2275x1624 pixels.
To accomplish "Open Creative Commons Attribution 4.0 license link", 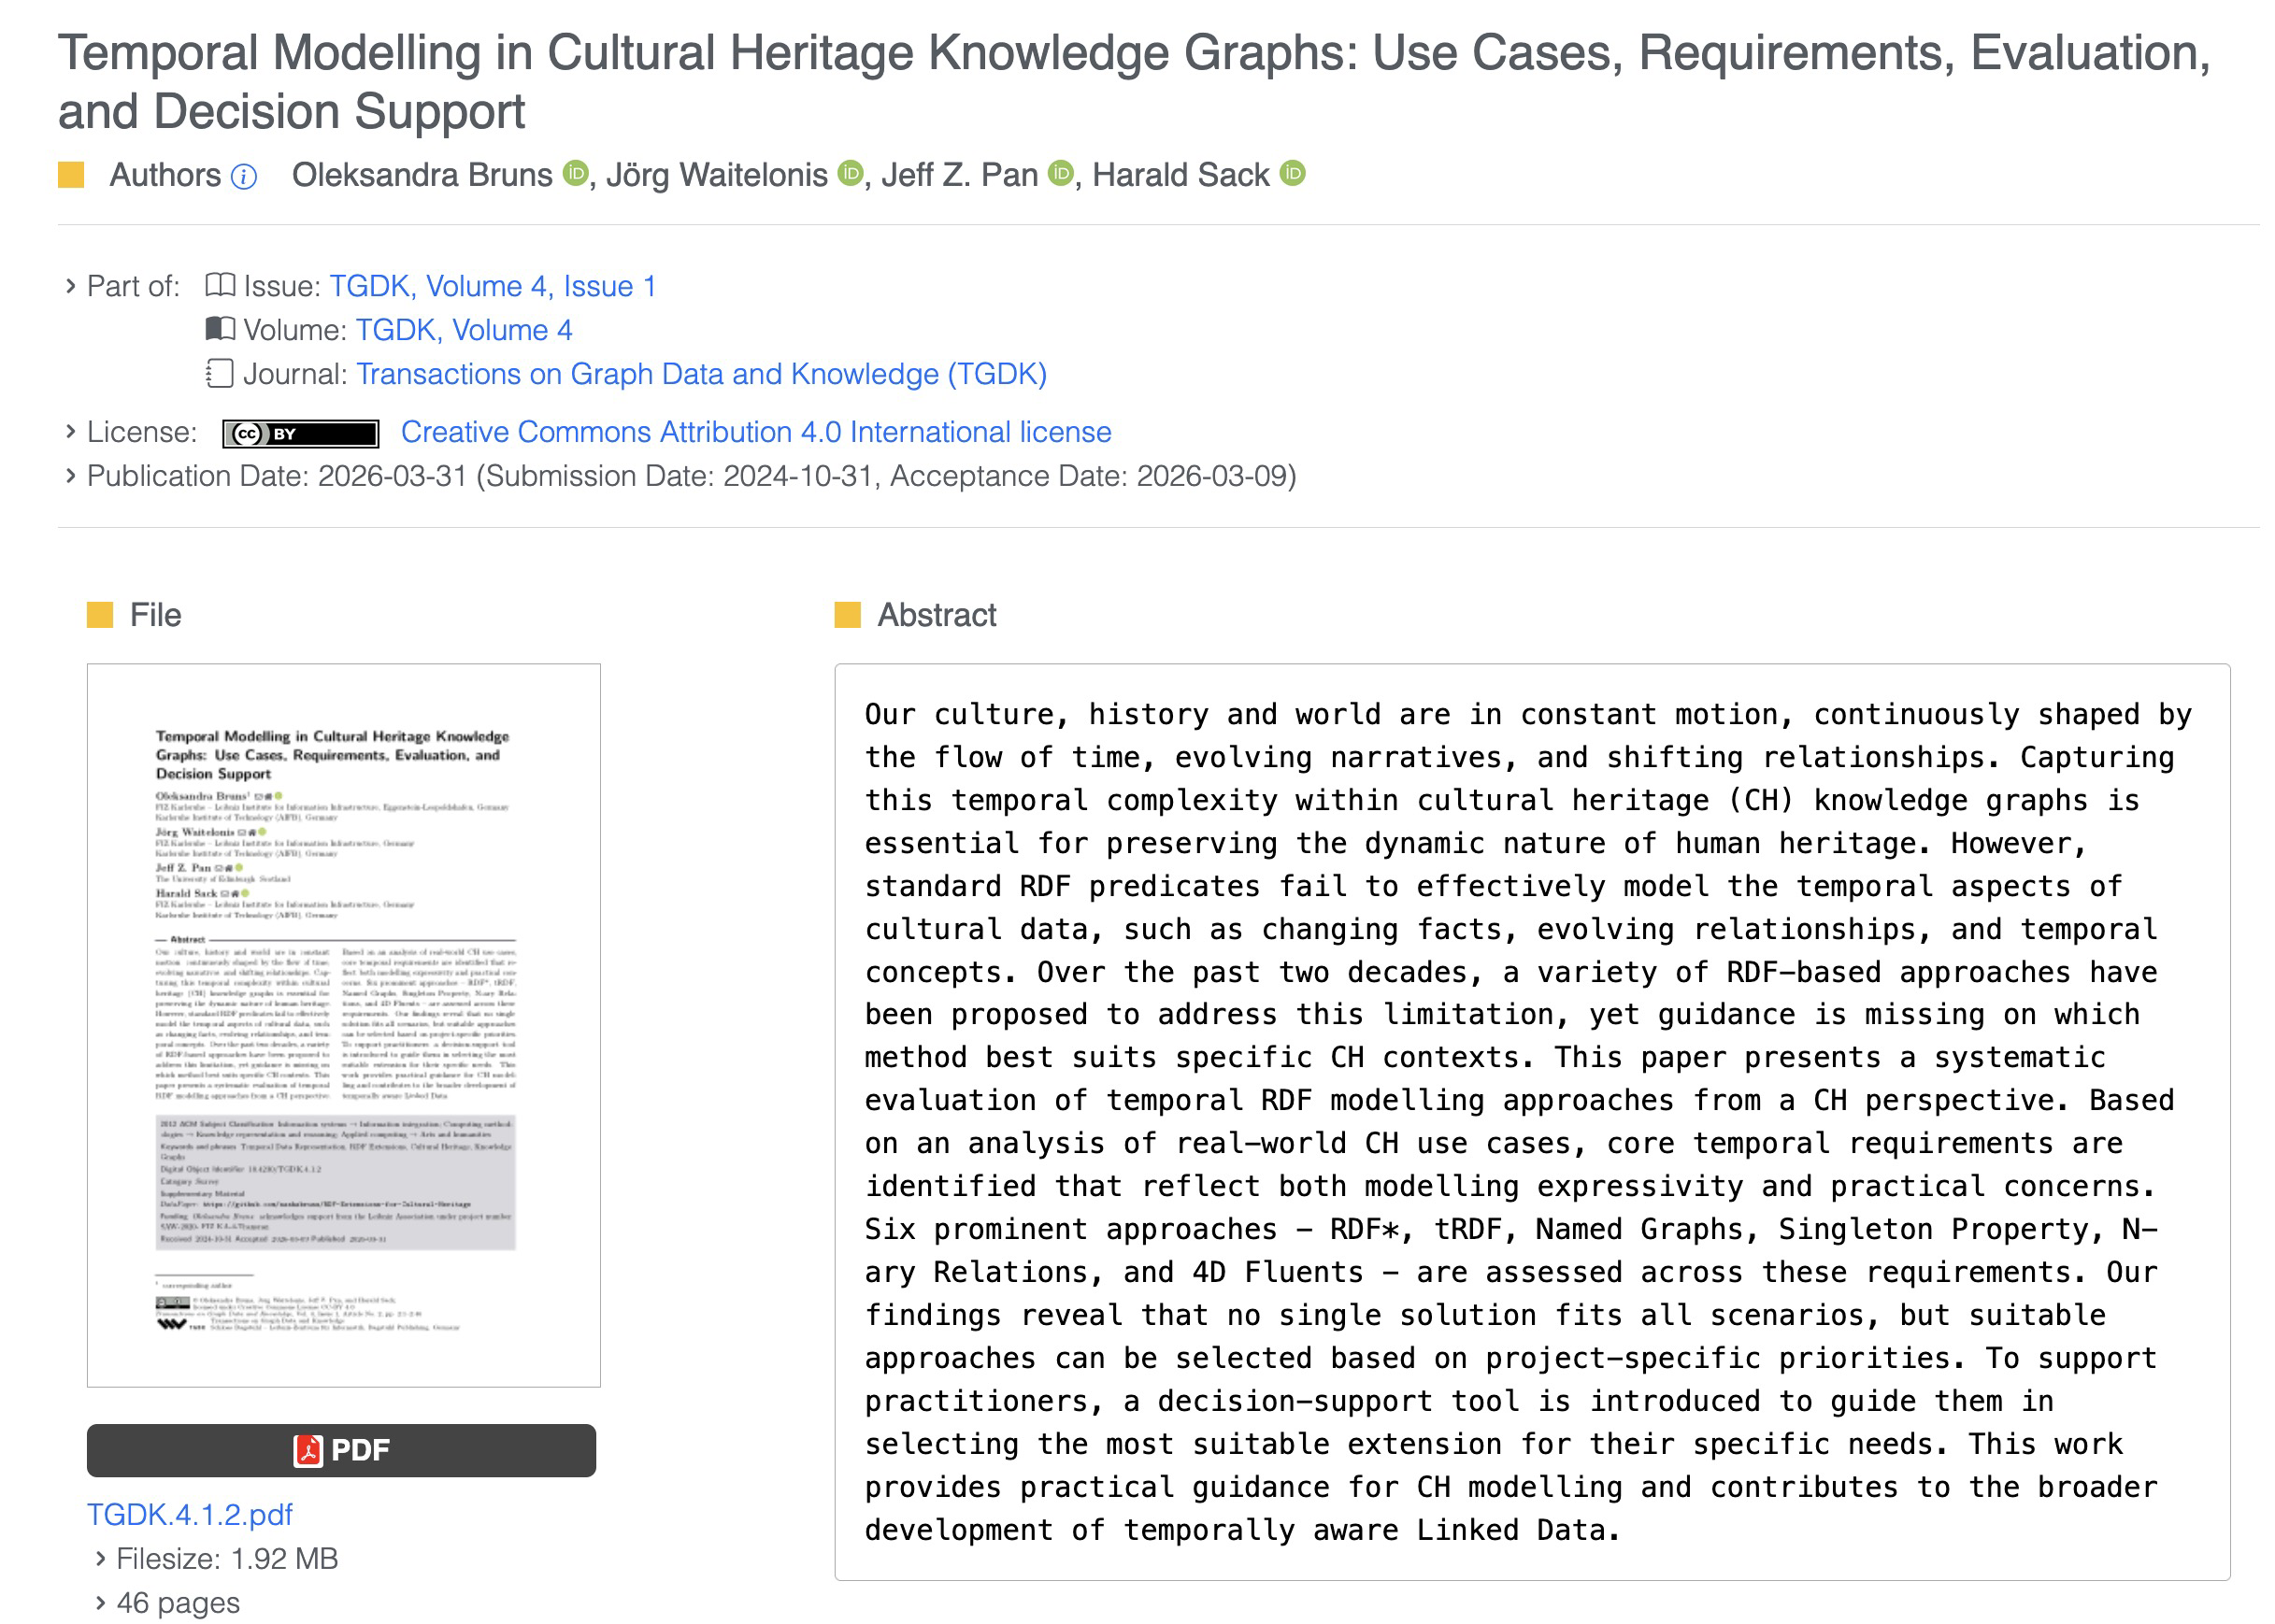I will pyautogui.click(x=755, y=433).
